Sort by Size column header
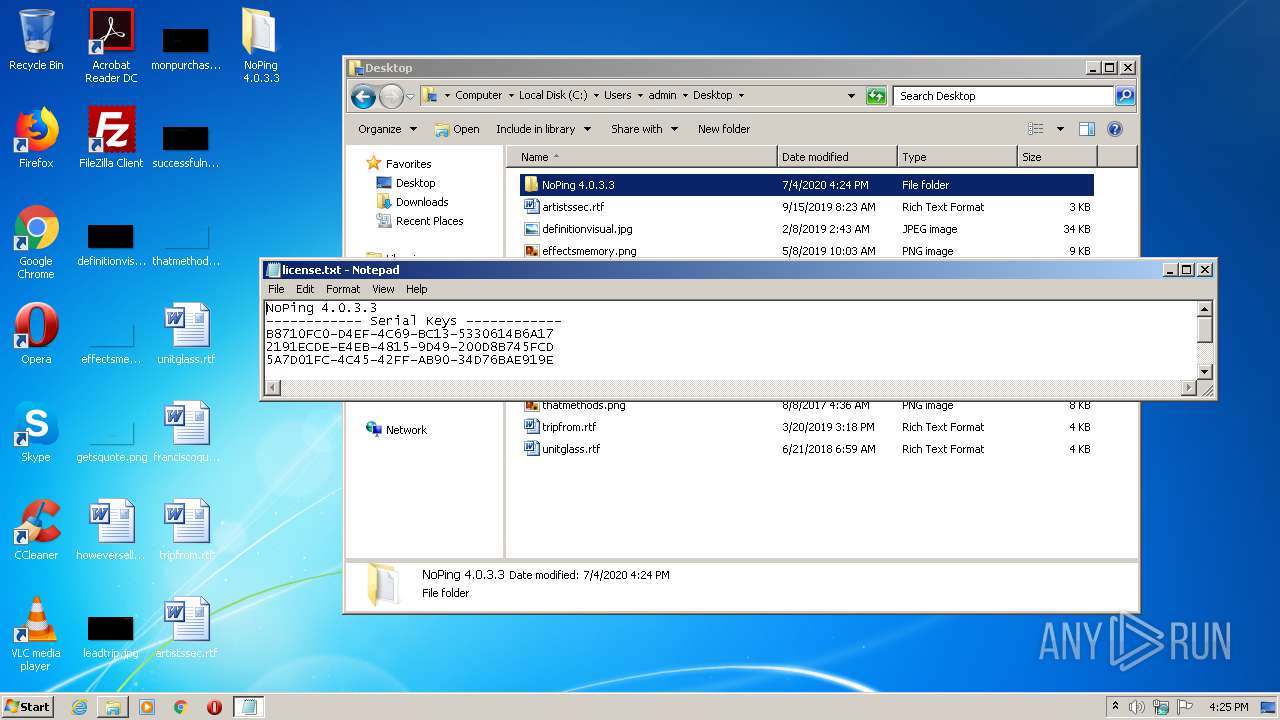1280x720 pixels. pos(1057,157)
